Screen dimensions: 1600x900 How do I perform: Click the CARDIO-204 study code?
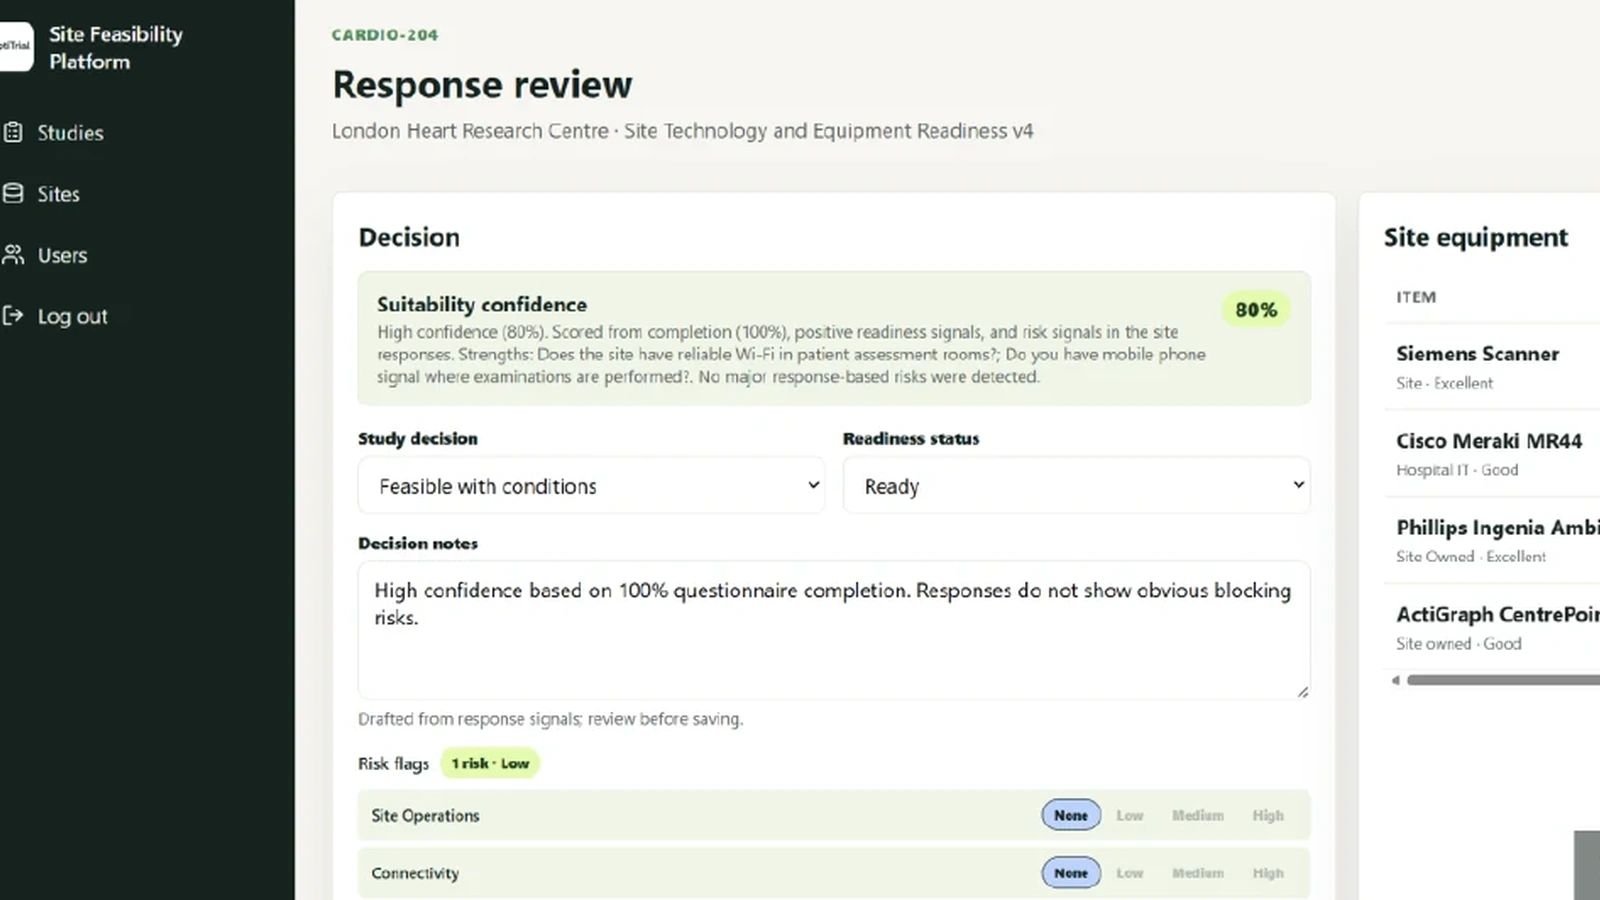(385, 35)
